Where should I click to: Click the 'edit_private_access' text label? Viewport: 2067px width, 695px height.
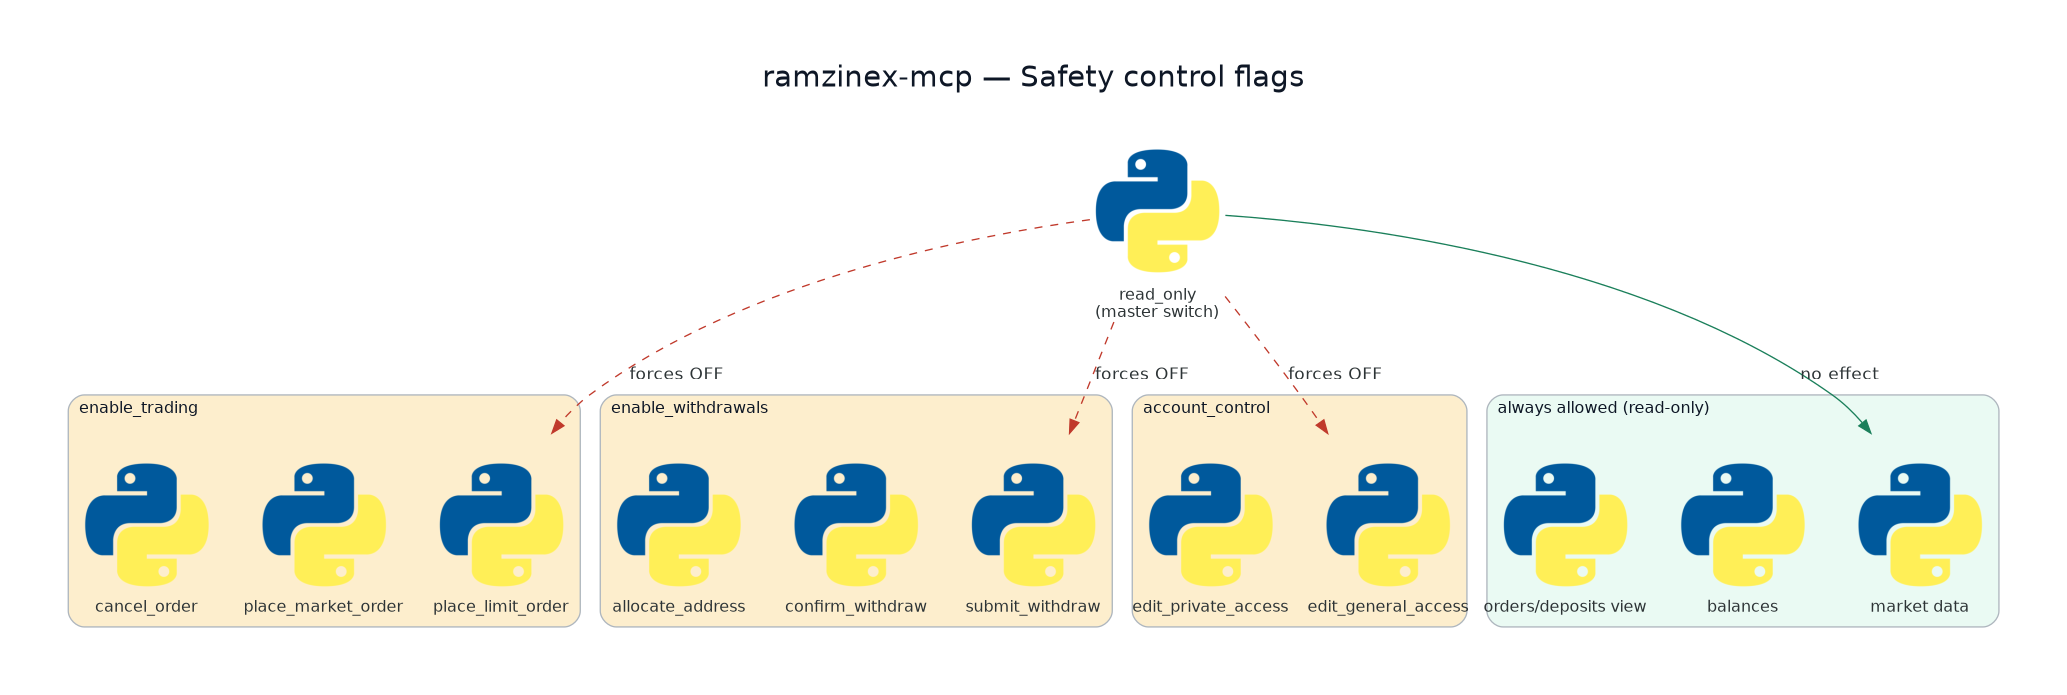1210,607
